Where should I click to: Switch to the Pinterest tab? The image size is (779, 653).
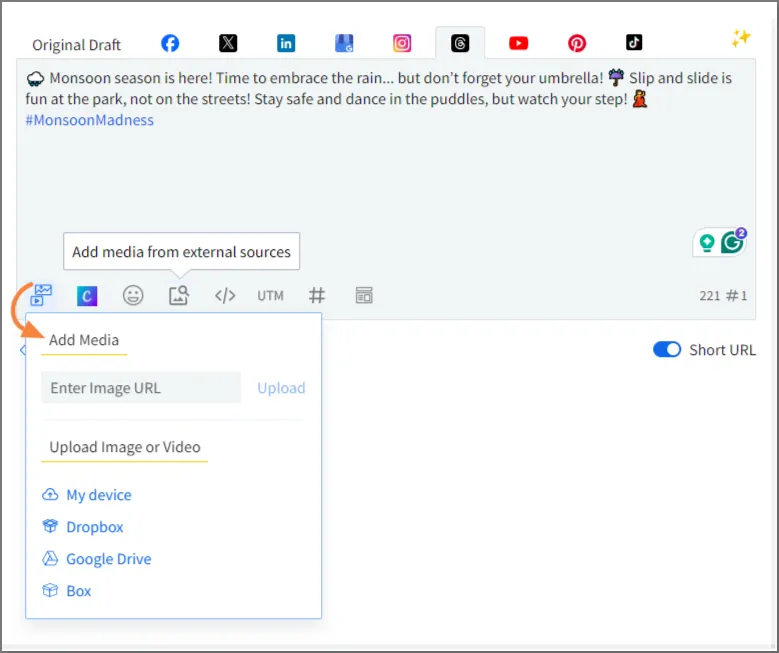(576, 43)
